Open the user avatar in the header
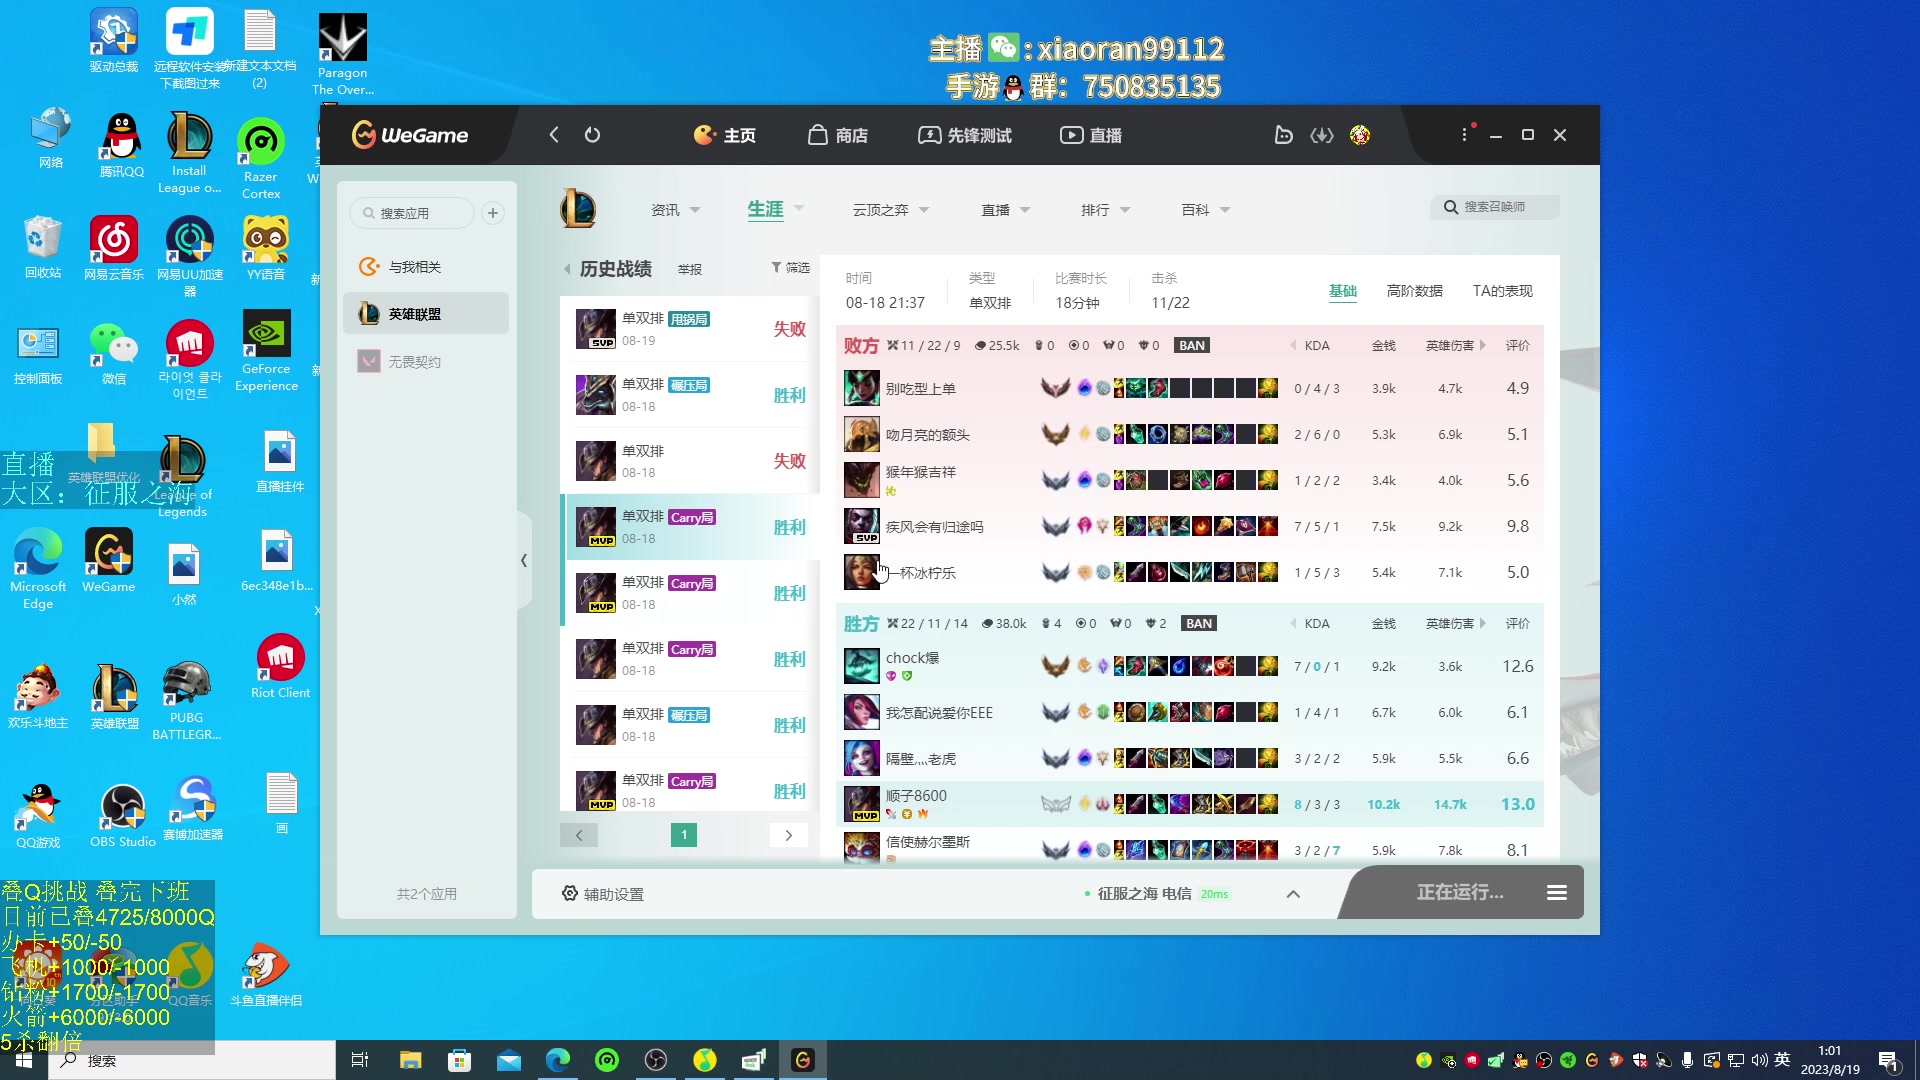This screenshot has width=1920, height=1080. point(1360,135)
